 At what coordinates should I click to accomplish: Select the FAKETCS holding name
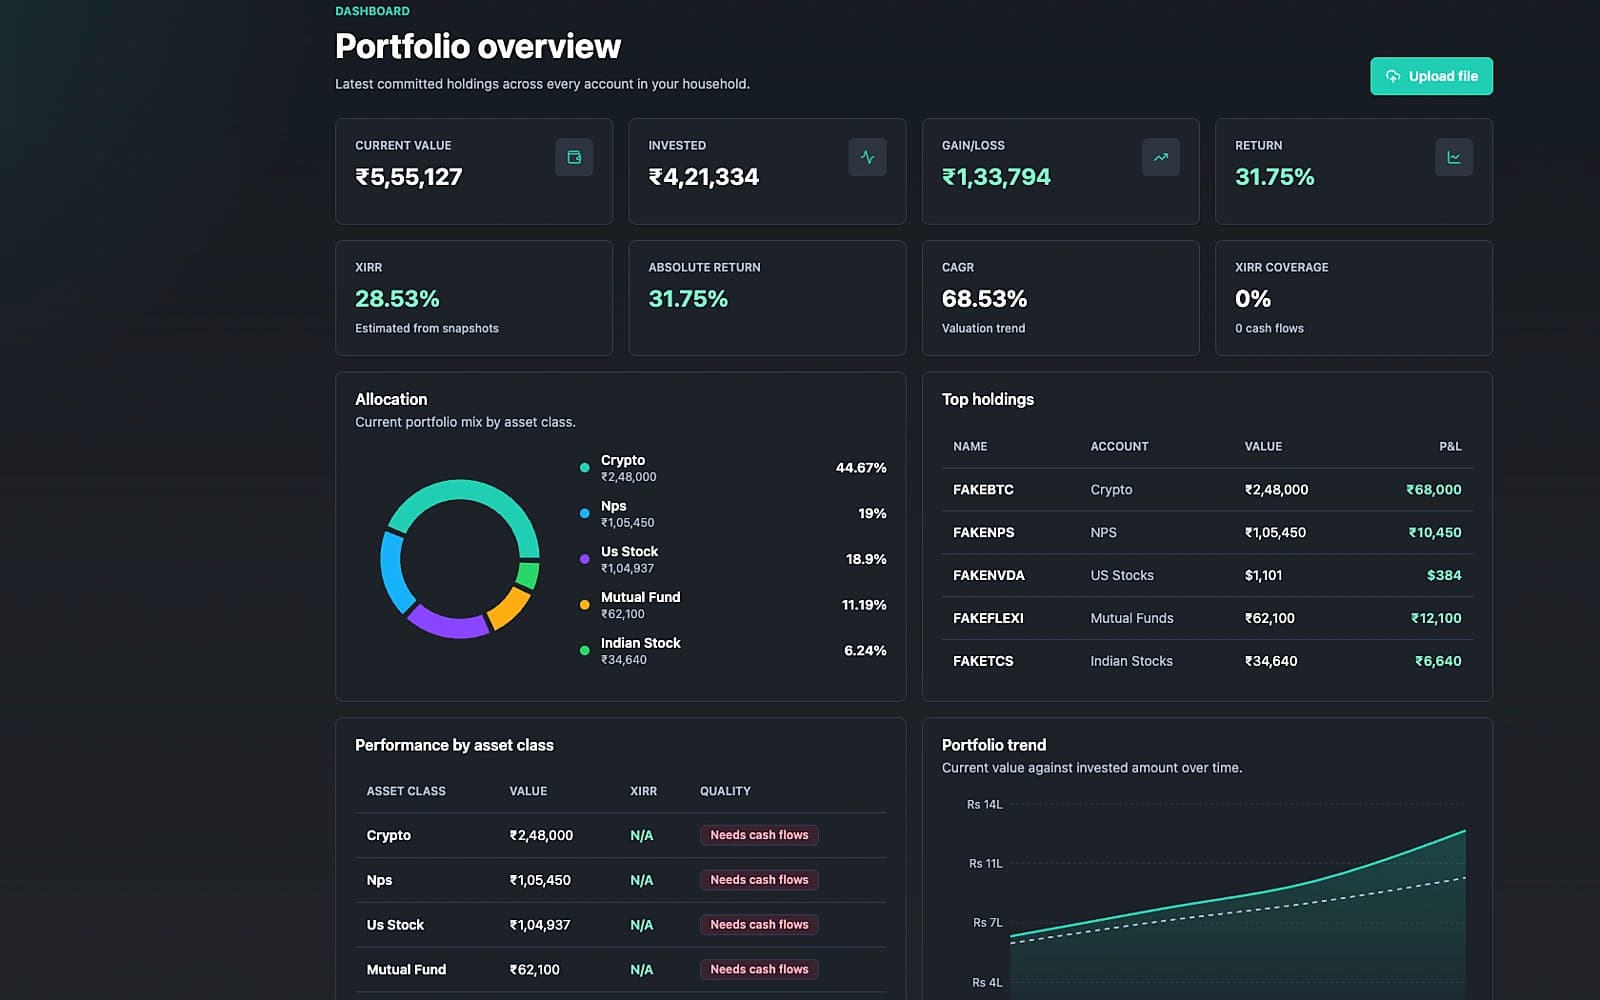tap(983, 662)
